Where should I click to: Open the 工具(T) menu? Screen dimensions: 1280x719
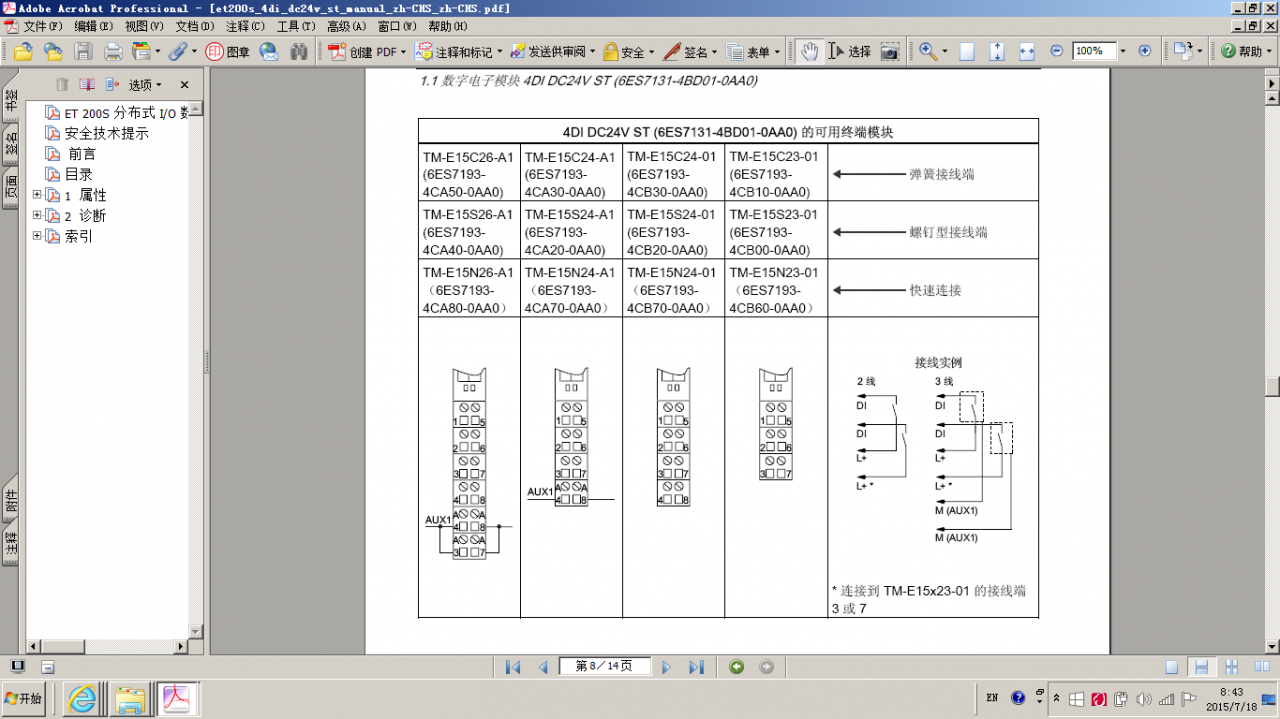[x=297, y=26]
